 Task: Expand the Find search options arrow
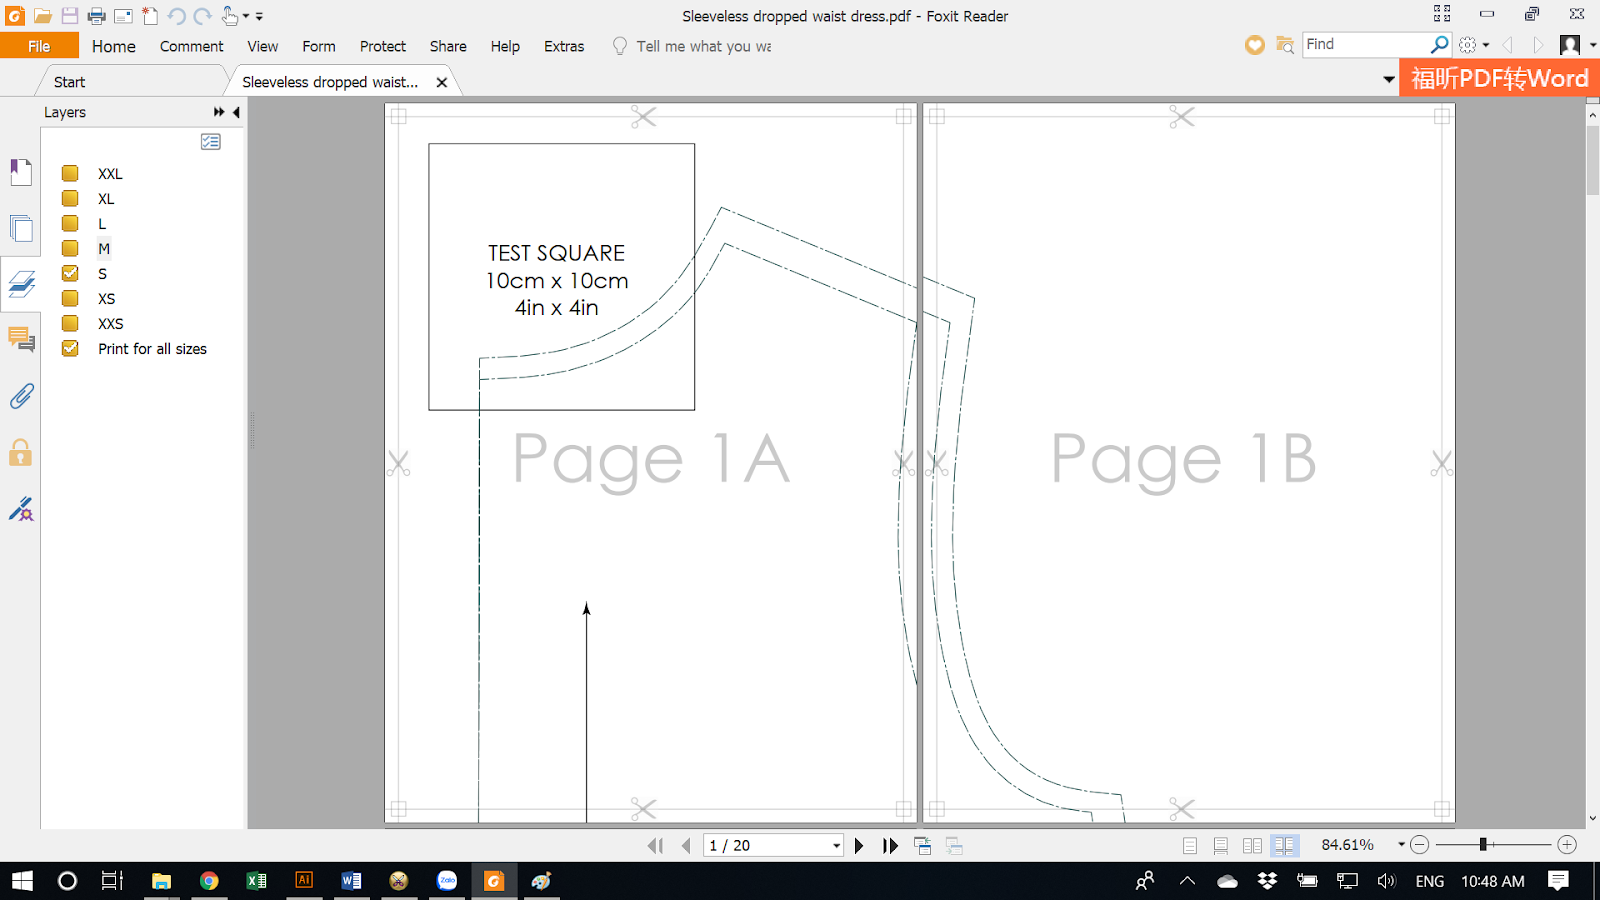click(x=1488, y=44)
